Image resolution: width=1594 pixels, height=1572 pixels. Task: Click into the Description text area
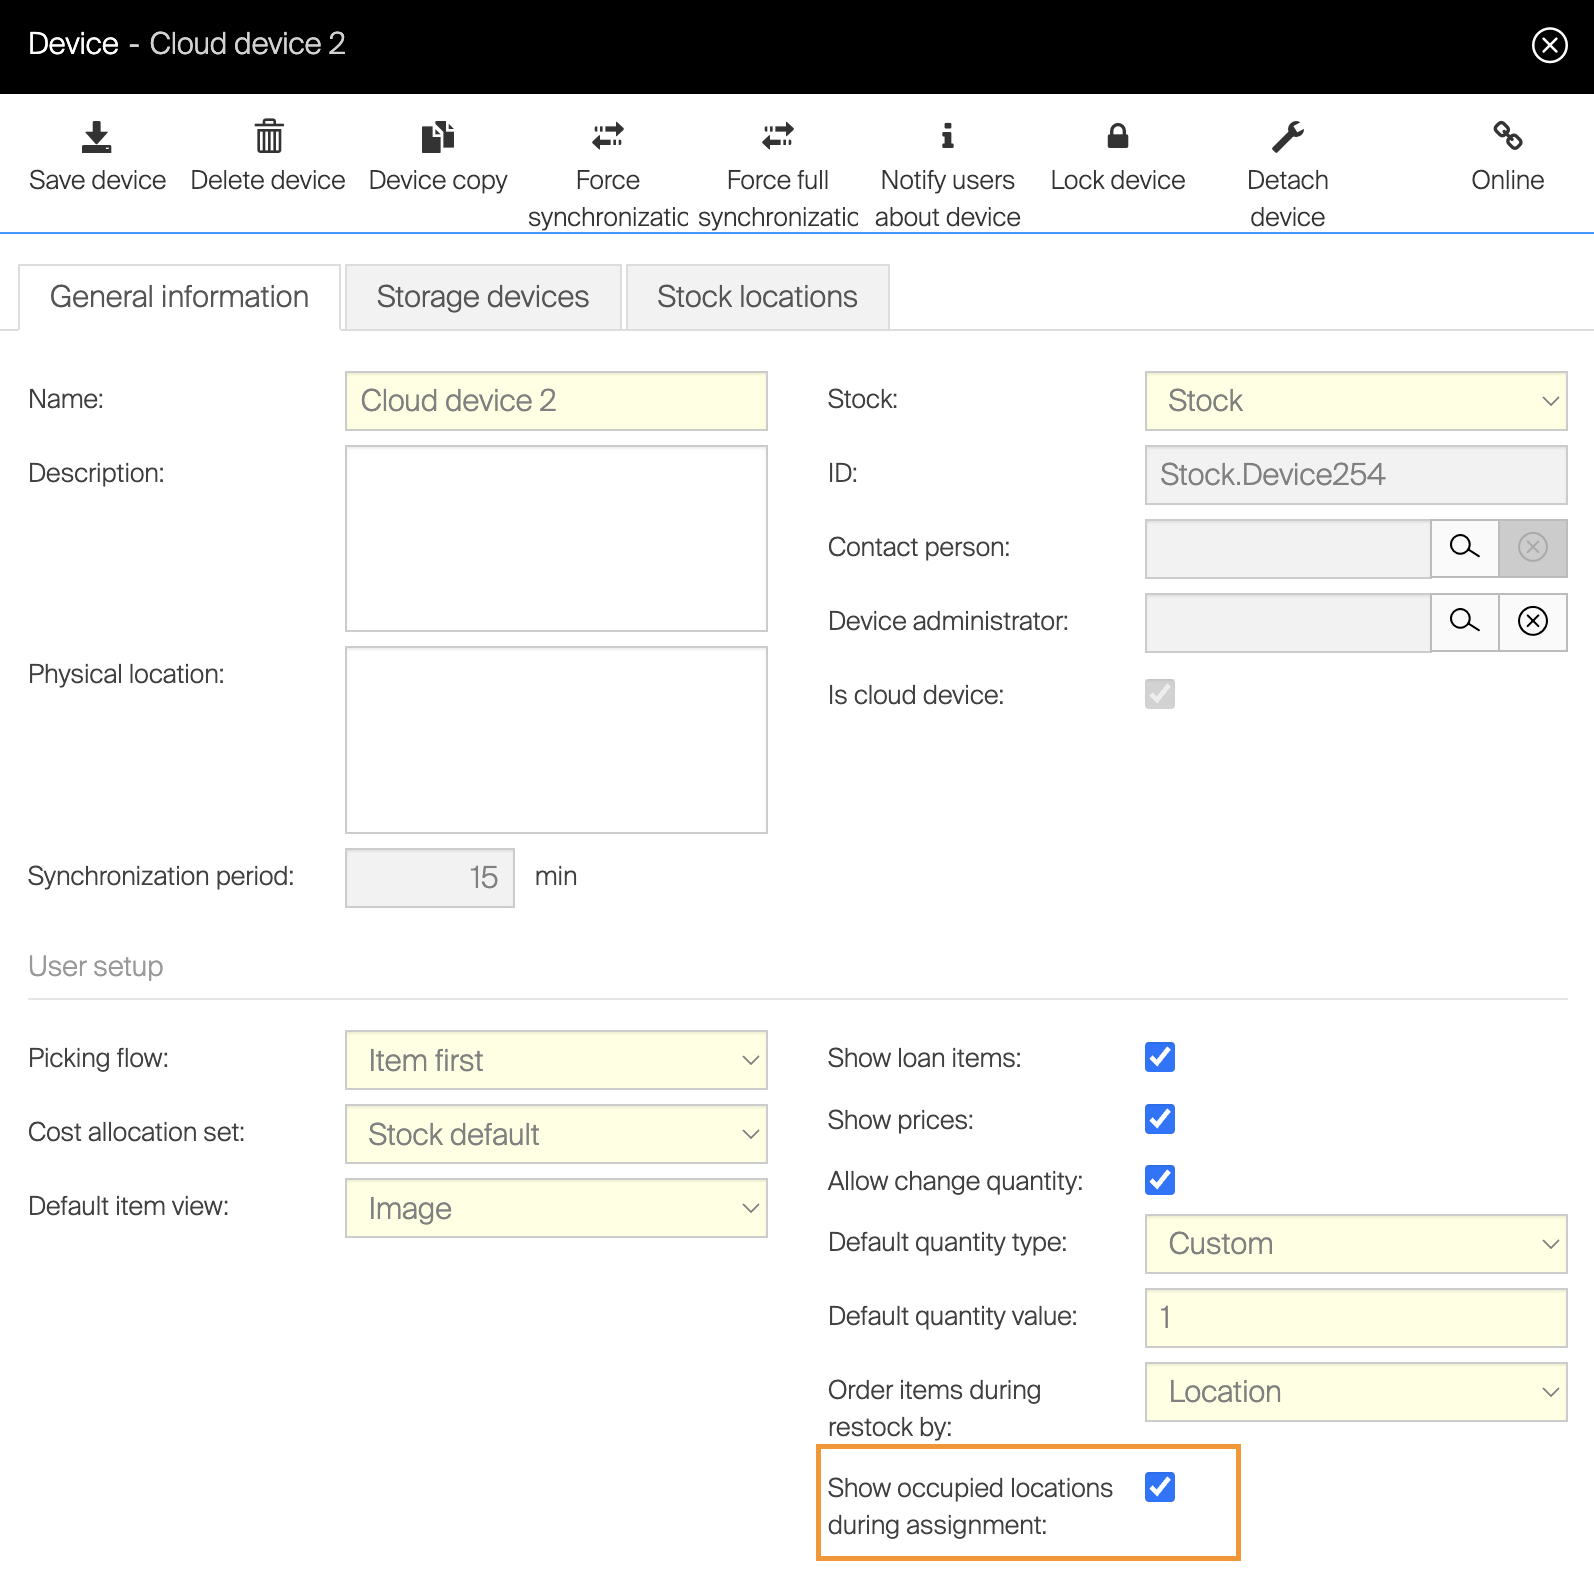(x=556, y=538)
